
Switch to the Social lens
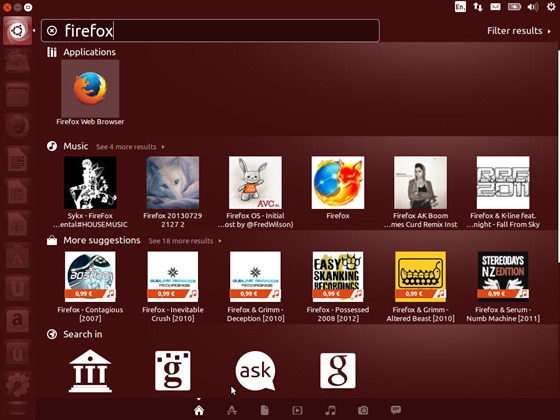(x=396, y=410)
